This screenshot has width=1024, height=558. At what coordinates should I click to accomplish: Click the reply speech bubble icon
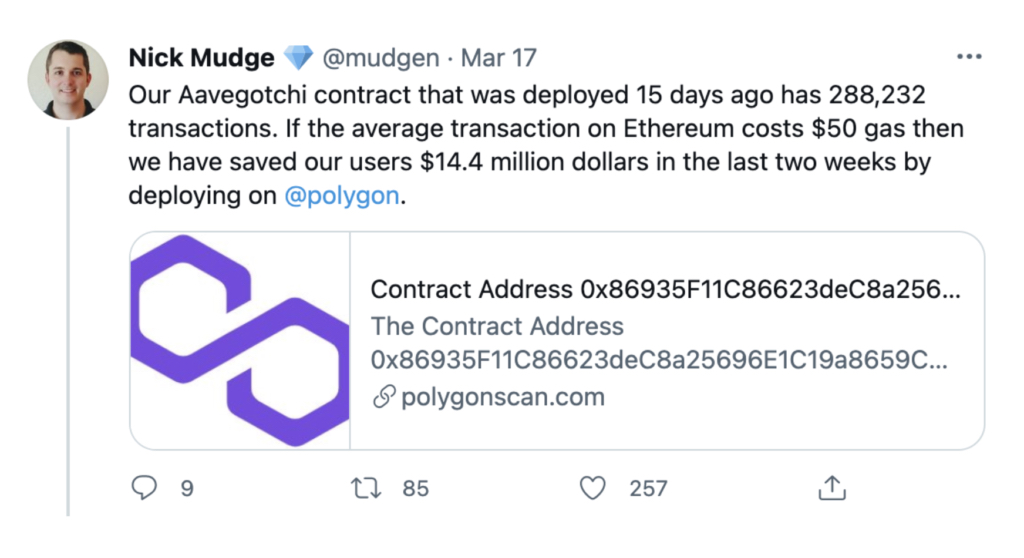[145, 487]
